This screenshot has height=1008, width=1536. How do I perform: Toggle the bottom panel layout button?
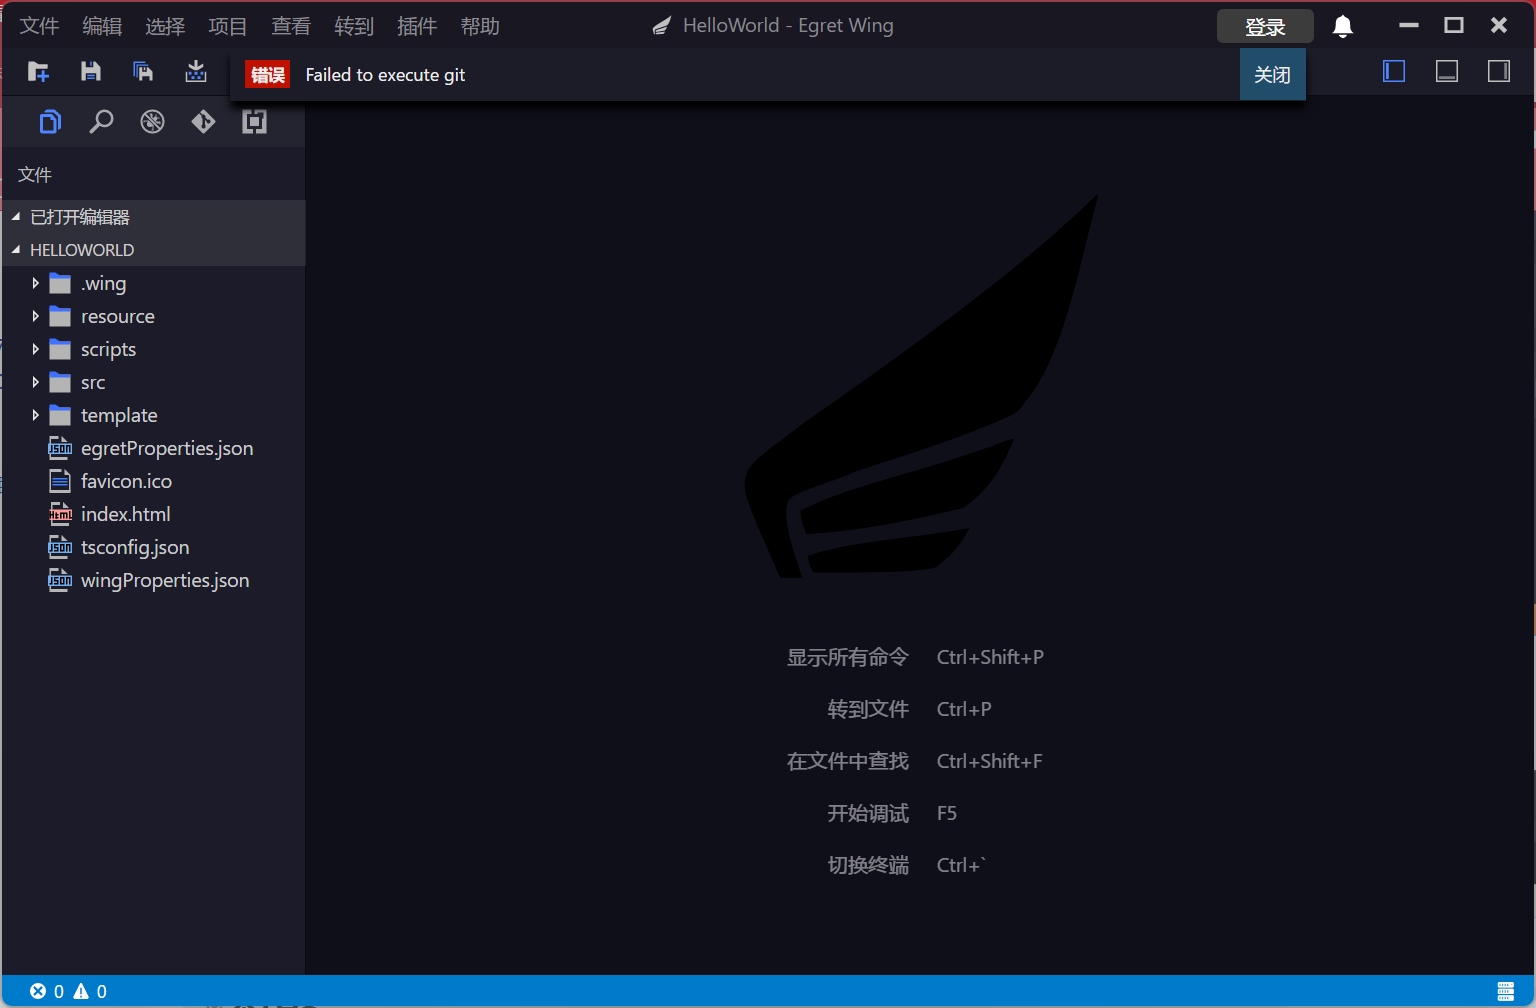pos(1447,71)
